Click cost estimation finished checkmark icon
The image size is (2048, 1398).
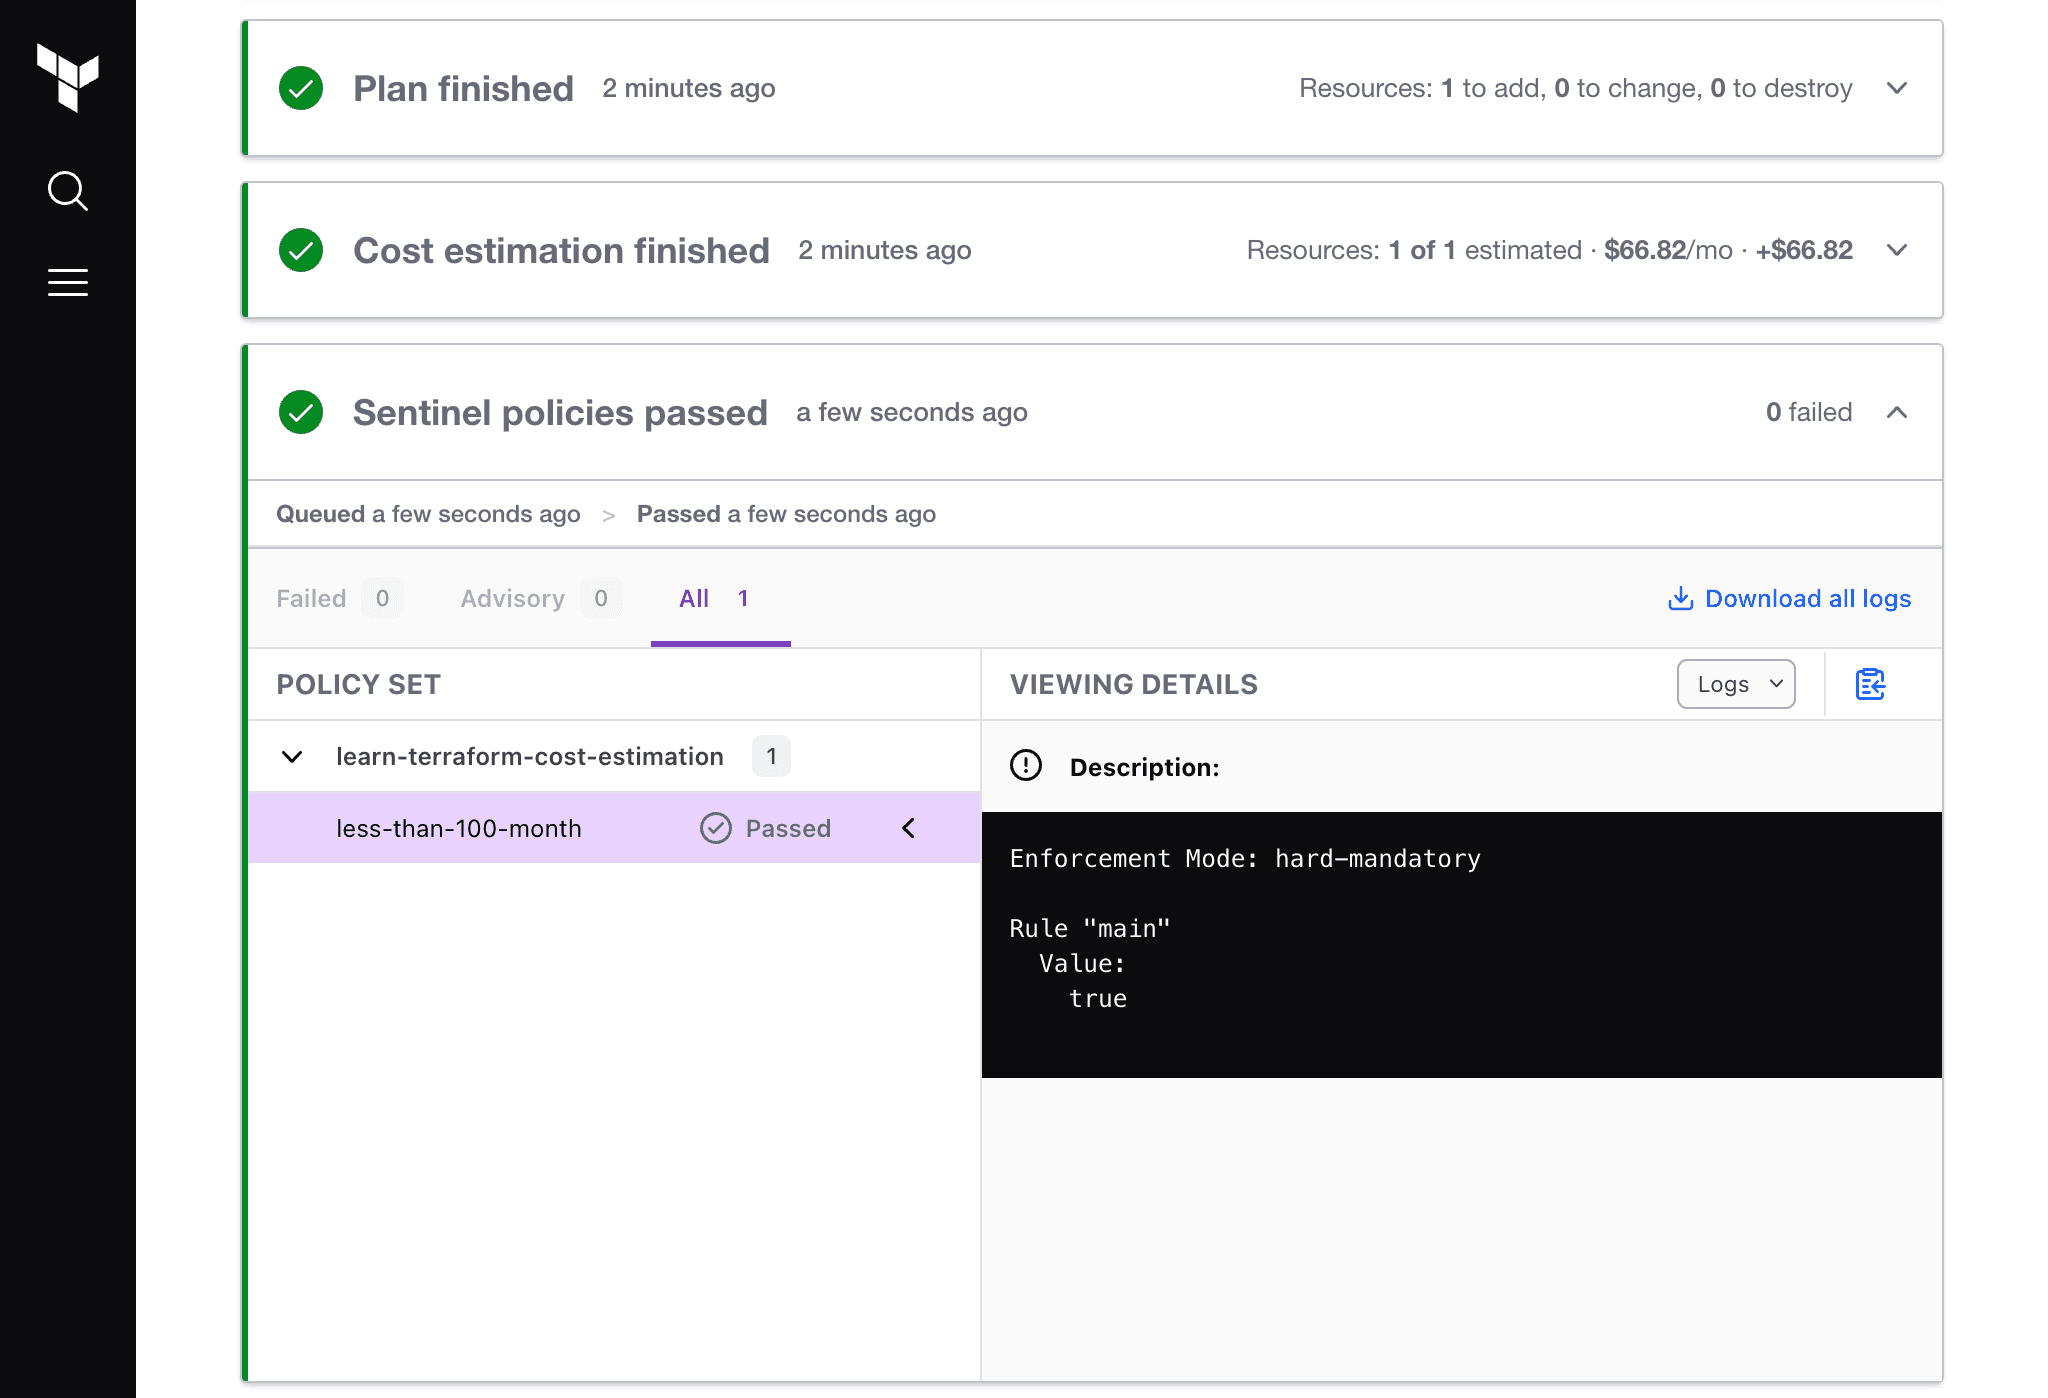click(x=300, y=249)
